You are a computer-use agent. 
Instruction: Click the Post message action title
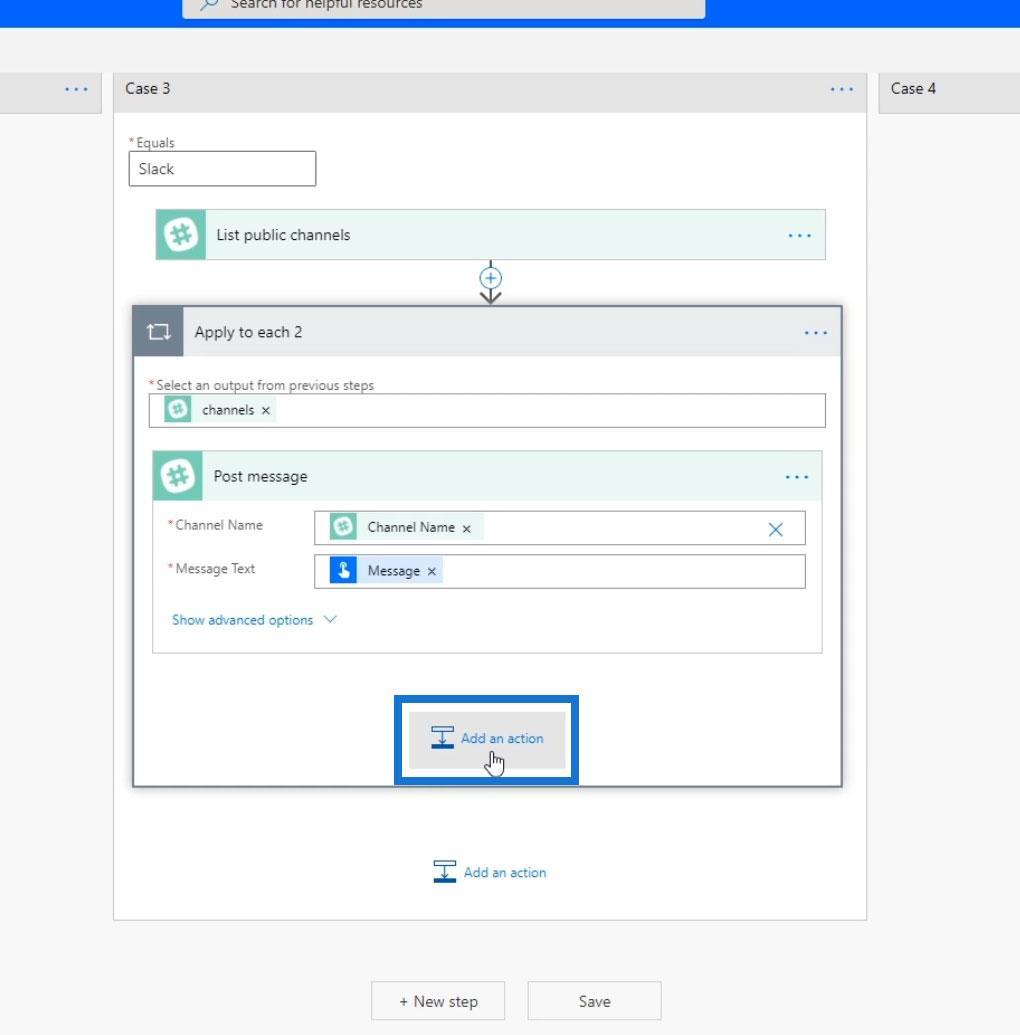click(260, 477)
